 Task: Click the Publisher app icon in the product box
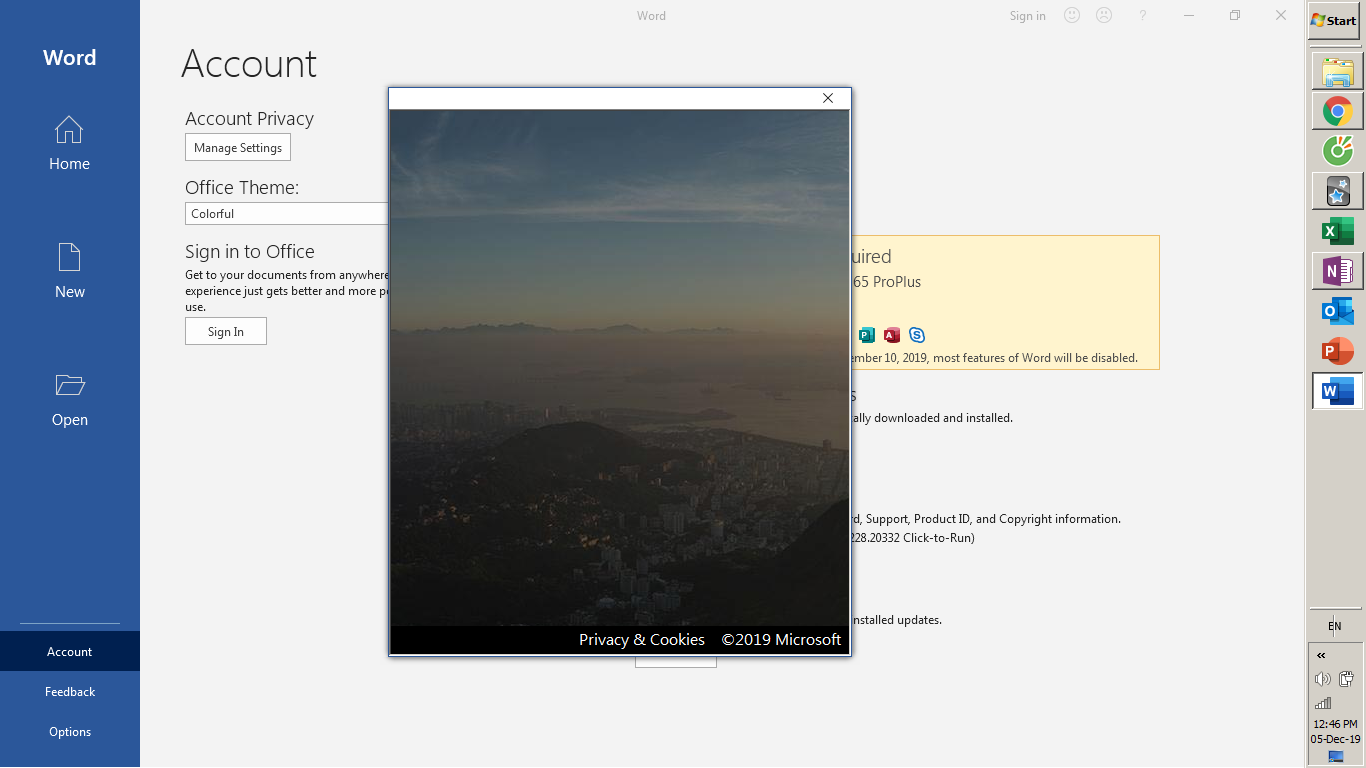[867, 335]
